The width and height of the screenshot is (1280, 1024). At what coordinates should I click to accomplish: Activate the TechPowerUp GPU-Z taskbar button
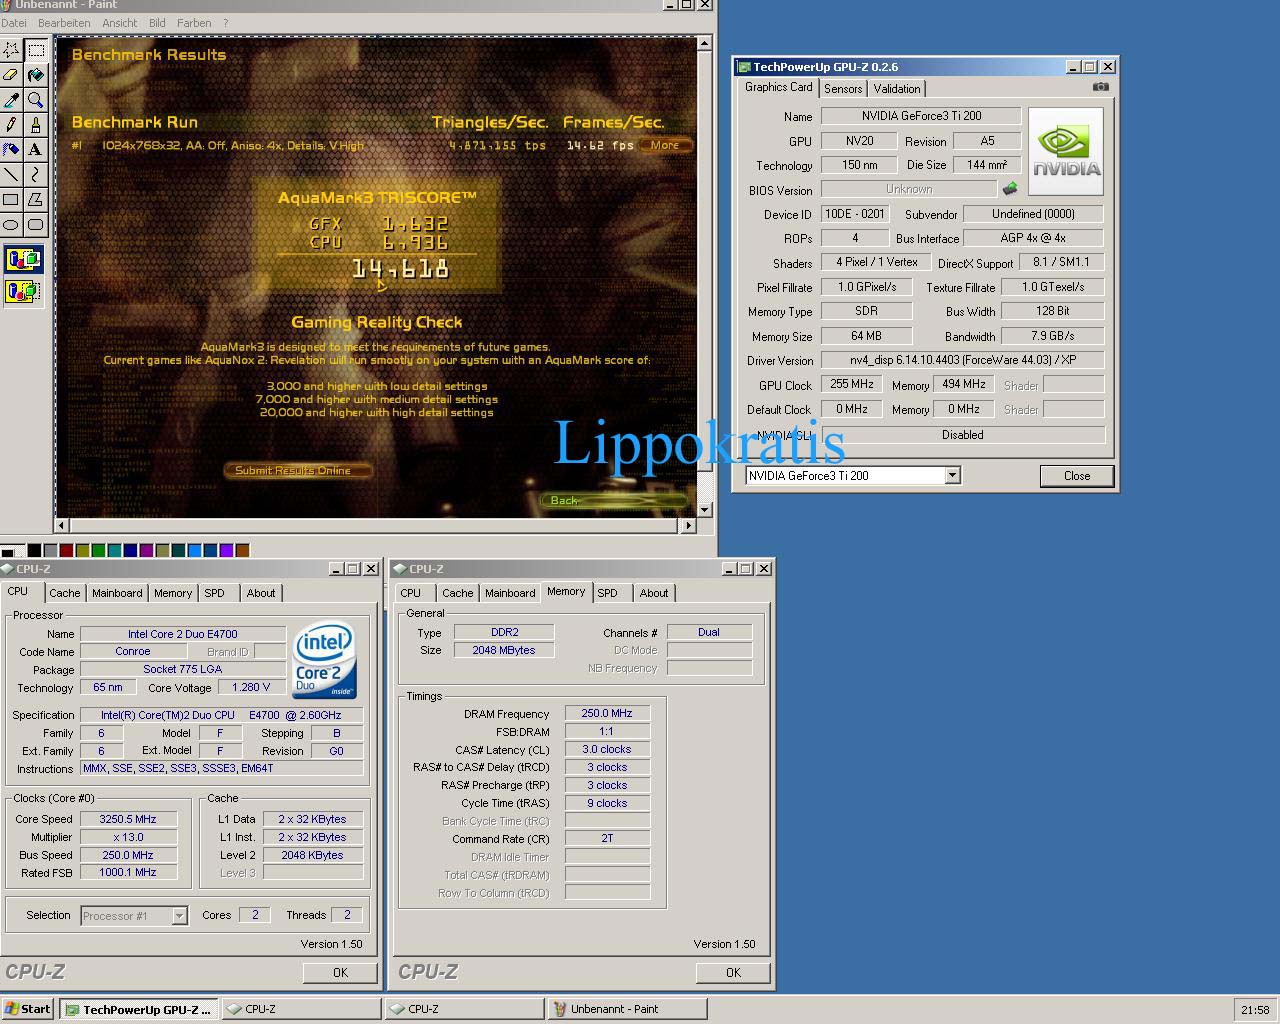coord(138,1009)
